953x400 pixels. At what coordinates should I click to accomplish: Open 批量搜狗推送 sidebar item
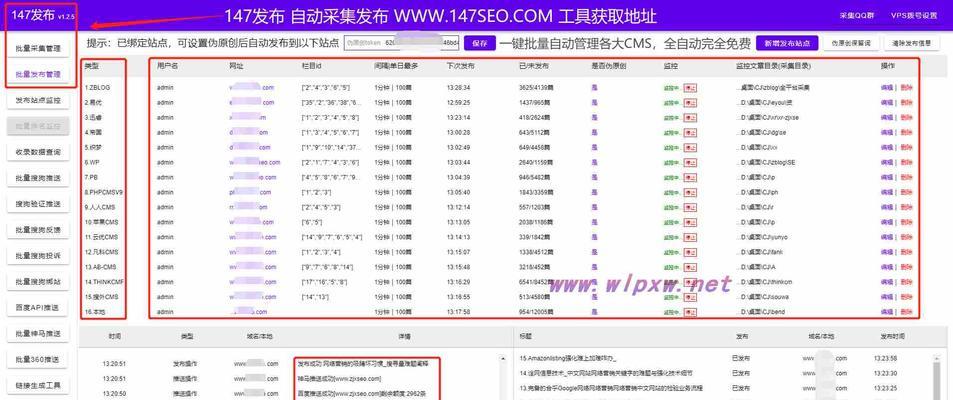(x=38, y=178)
